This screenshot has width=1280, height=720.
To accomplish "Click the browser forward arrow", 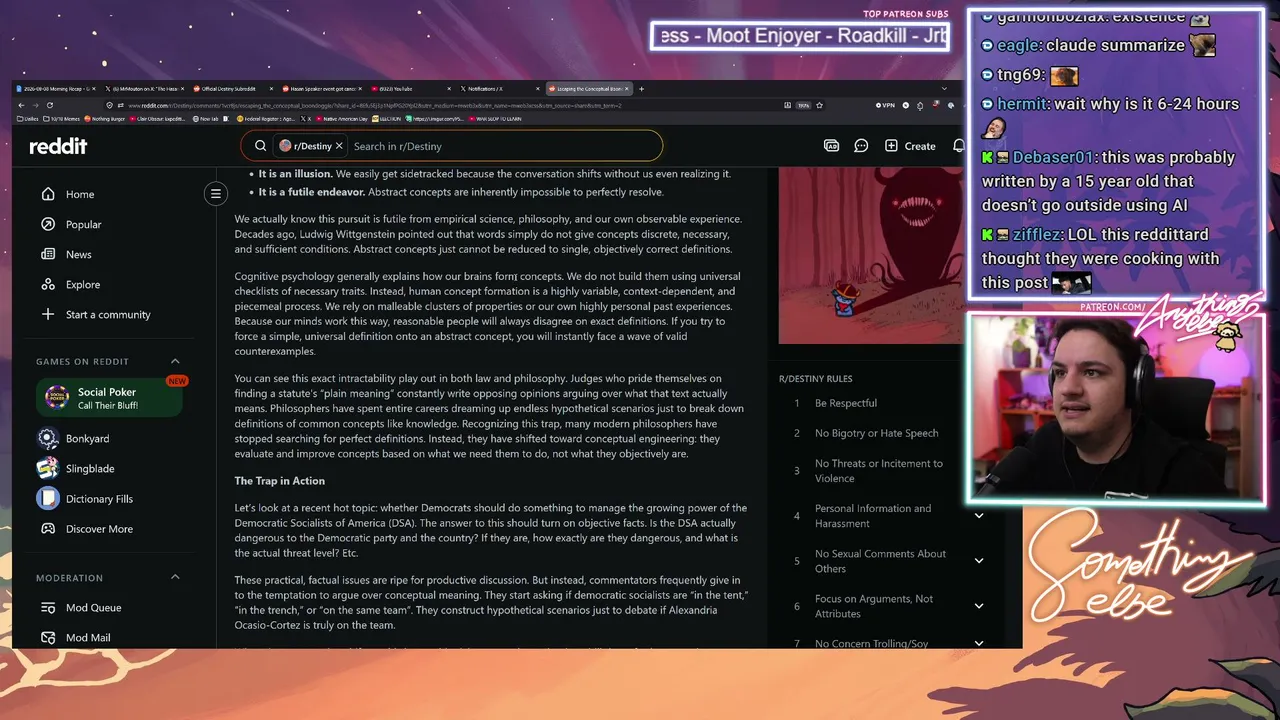I will click(x=35, y=105).
